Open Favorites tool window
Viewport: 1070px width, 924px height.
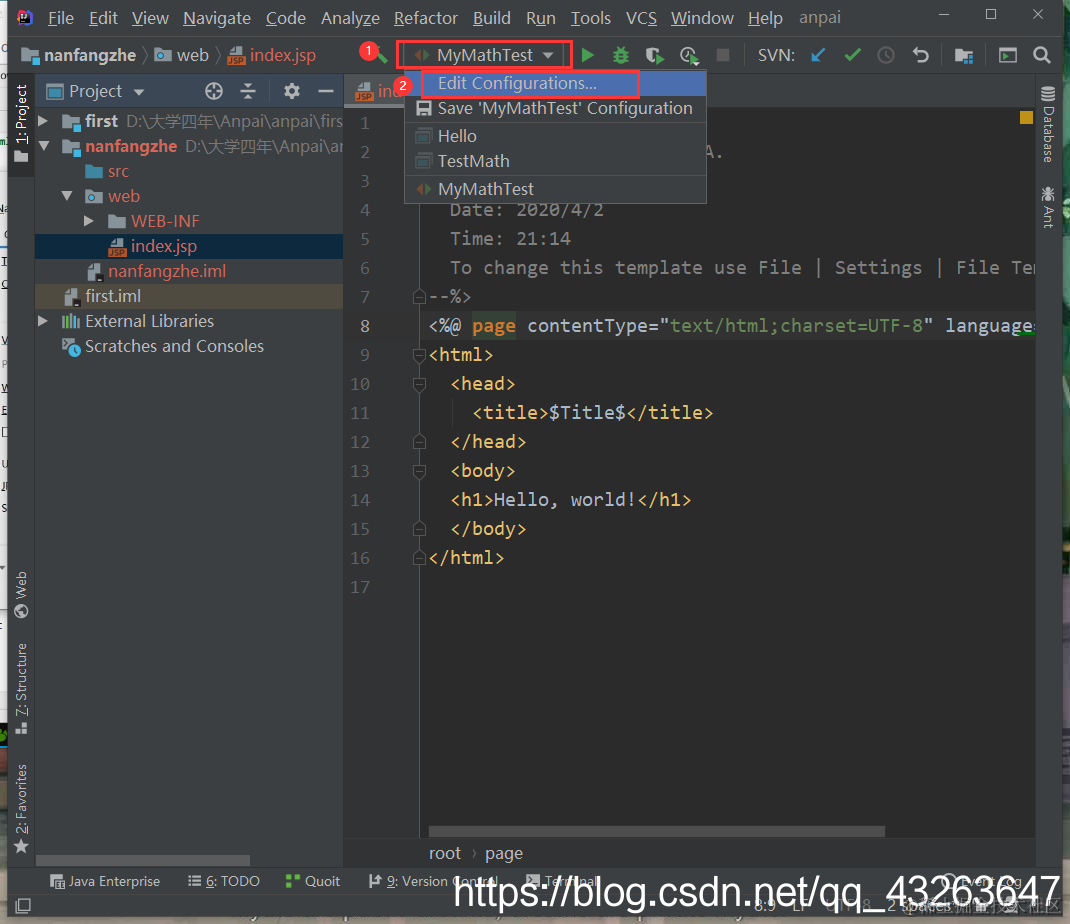point(21,808)
